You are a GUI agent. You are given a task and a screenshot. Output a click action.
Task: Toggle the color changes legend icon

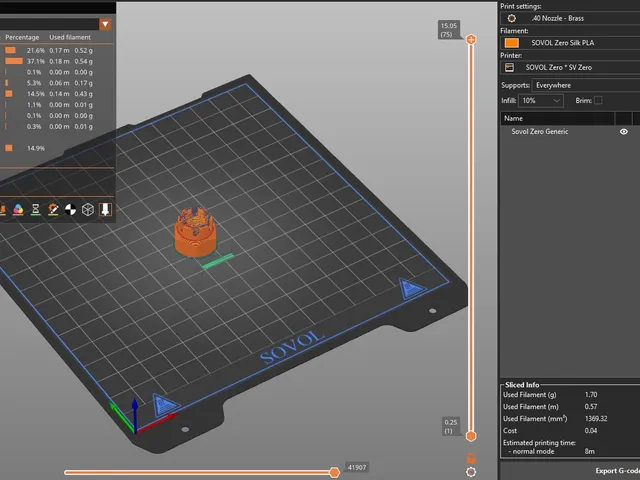pos(18,209)
